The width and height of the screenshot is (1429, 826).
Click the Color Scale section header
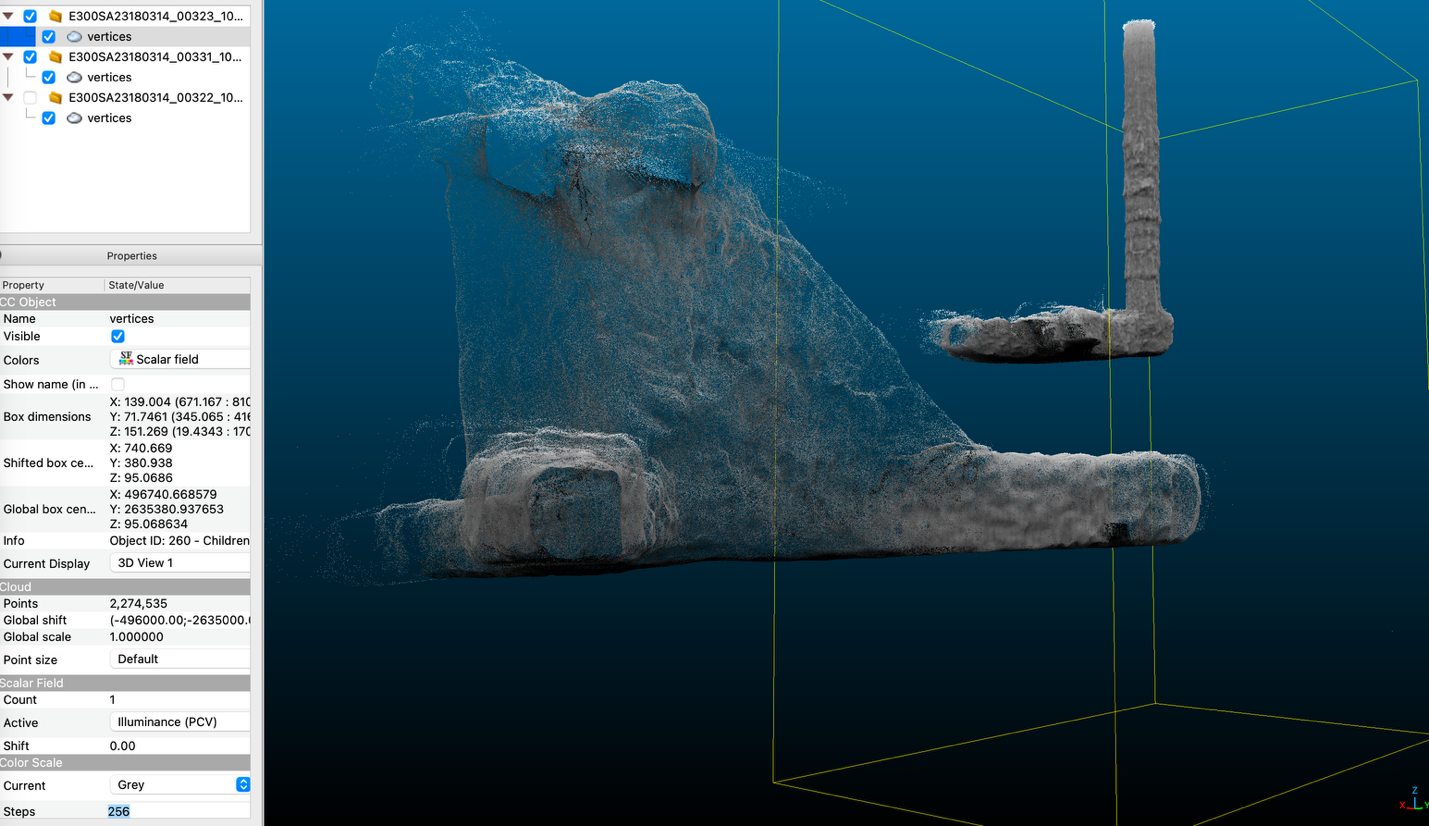(x=125, y=762)
